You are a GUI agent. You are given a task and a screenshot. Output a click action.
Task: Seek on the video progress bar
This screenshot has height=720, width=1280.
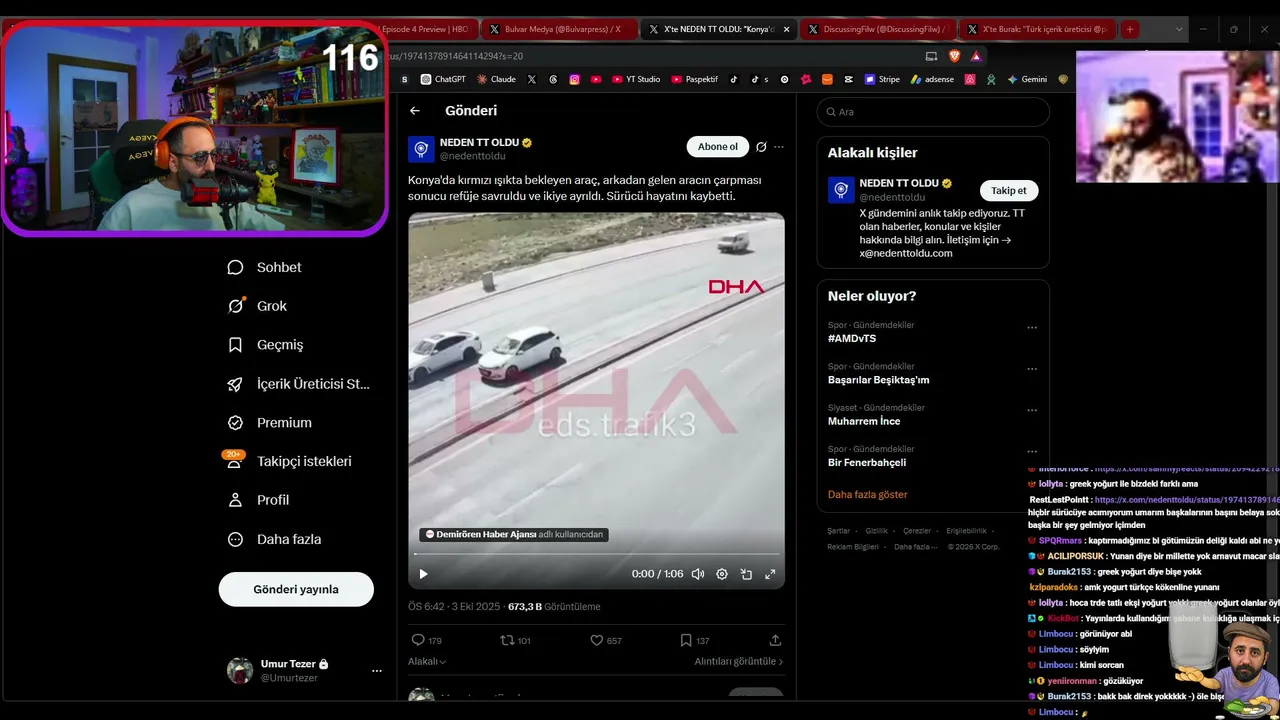pos(597,553)
